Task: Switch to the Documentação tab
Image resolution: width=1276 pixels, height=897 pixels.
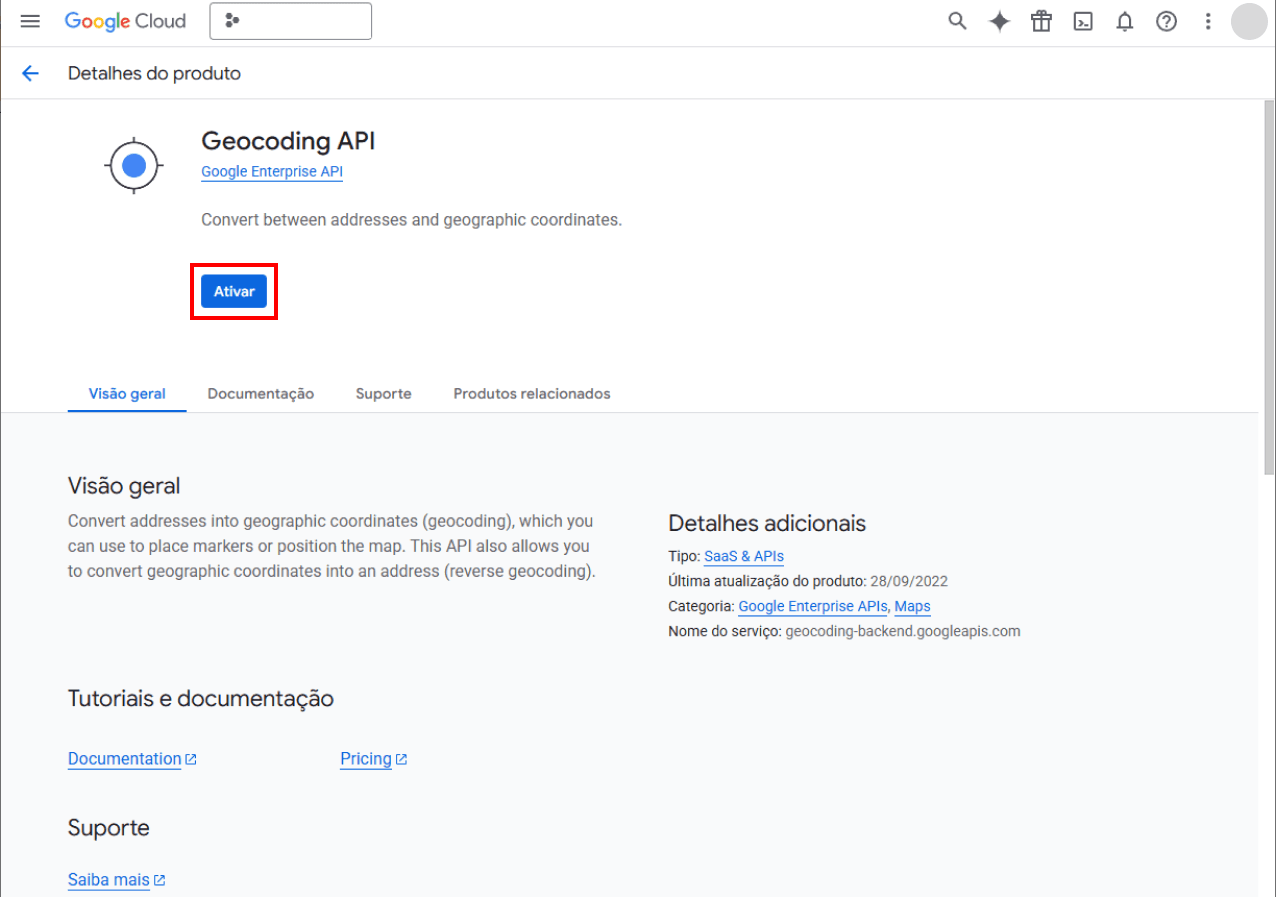Action: (260, 394)
